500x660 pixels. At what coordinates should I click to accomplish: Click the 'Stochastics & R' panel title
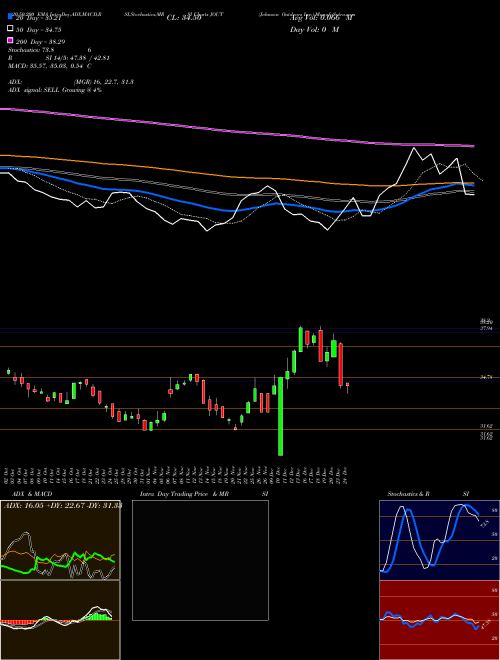pyautogui.click(x=409, y=494)
